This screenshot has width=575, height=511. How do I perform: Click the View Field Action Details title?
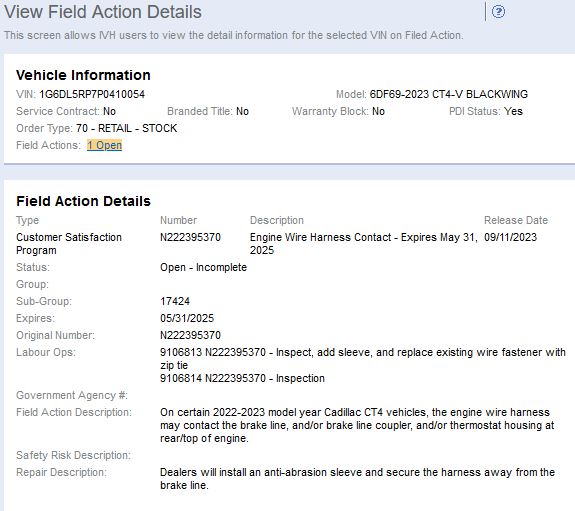pos(103,12)
